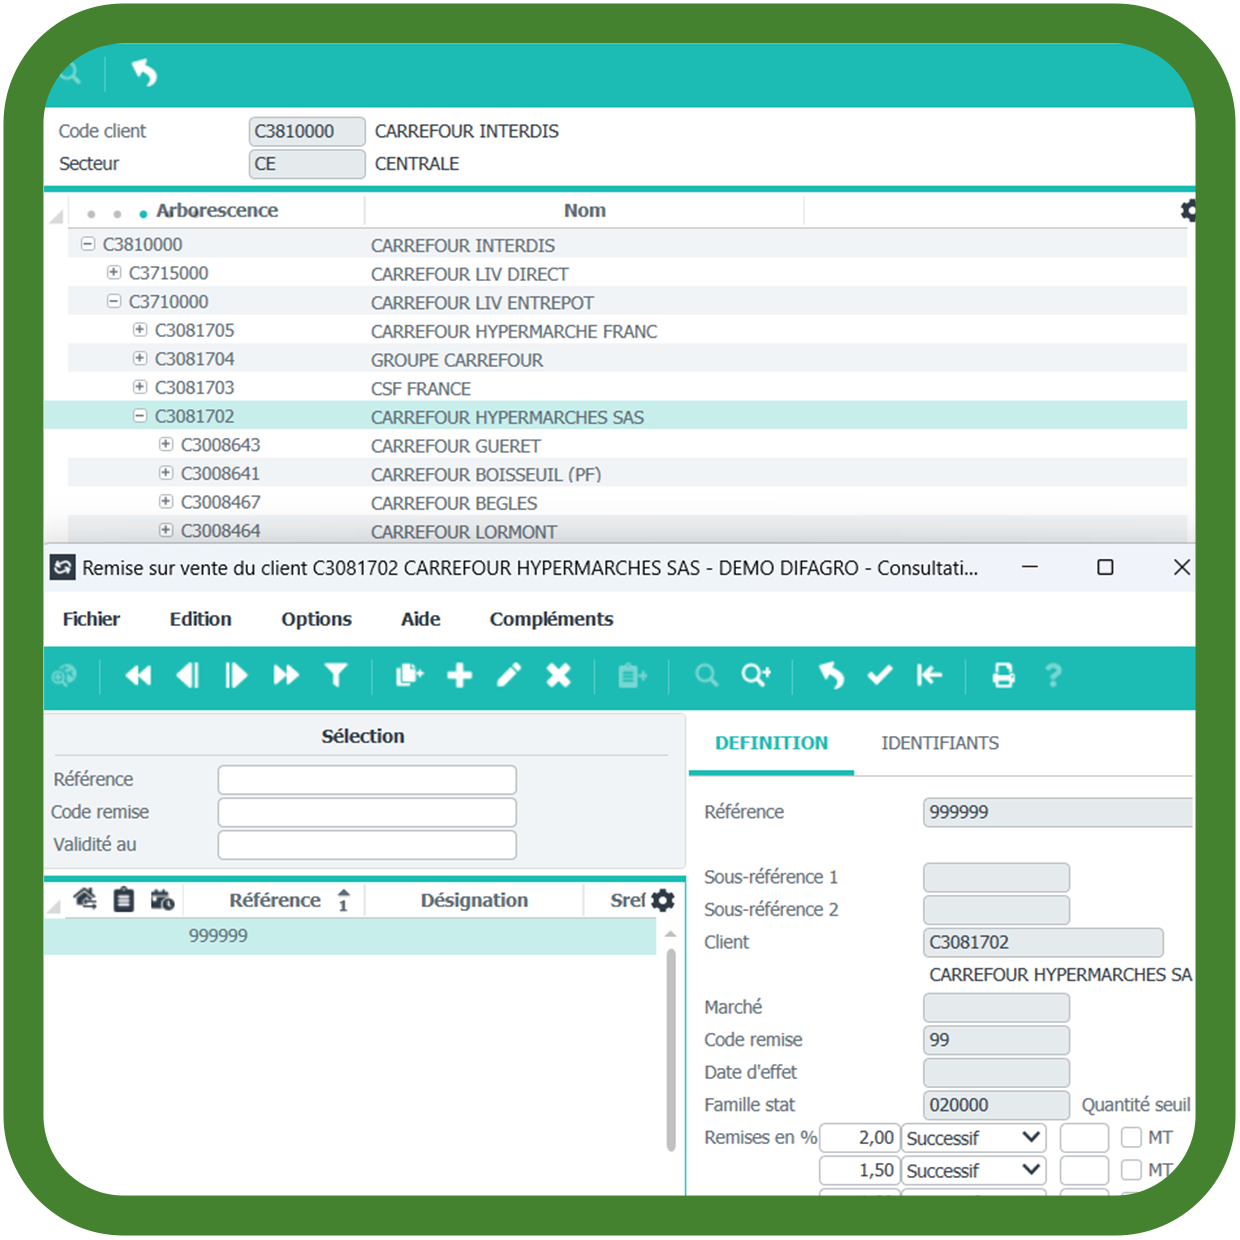Jump to first record with rewind icon

pyautogui.click(x=138, y=676)
